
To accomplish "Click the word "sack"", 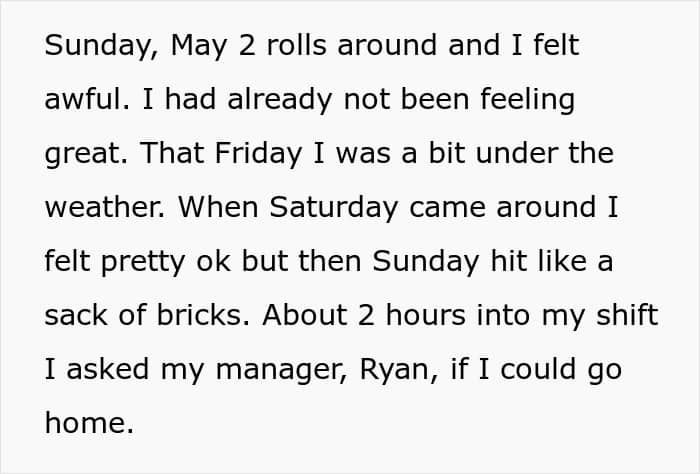I will pyautogui.click(x=77, y=315).
